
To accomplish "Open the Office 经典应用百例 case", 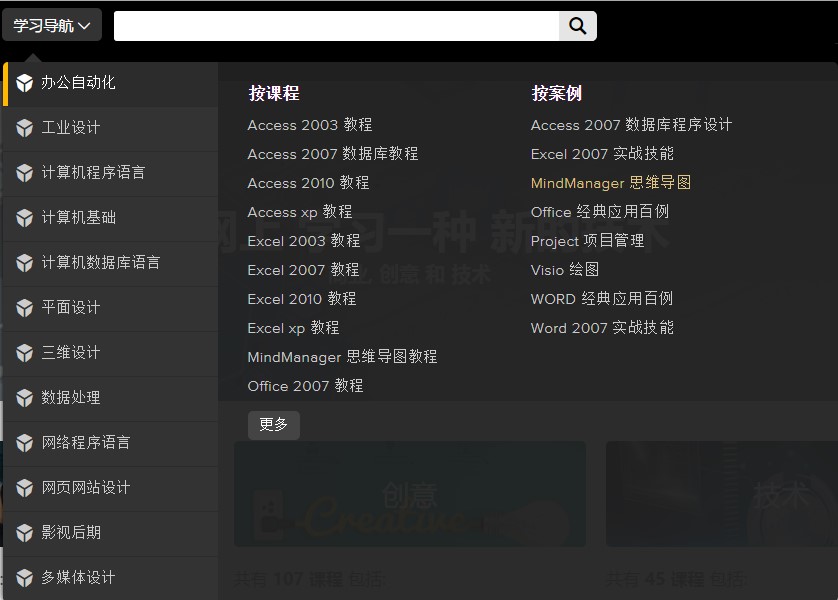I will pyautogui.click(x=600, y=212).
